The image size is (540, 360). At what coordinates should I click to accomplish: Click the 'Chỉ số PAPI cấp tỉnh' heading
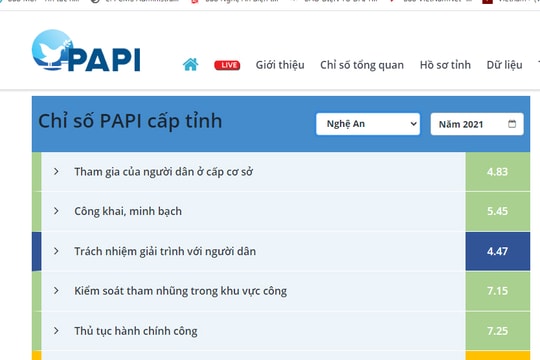pos(130,121)
